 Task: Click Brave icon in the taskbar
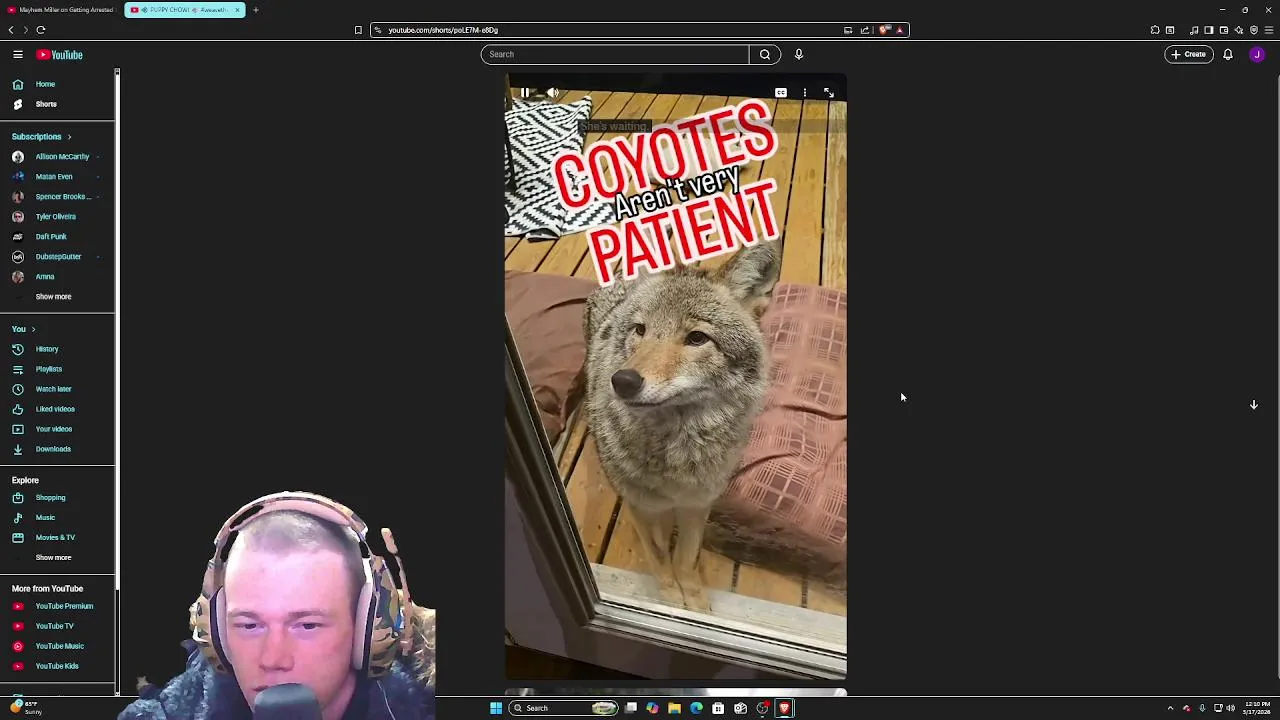[x=784, y=708]
